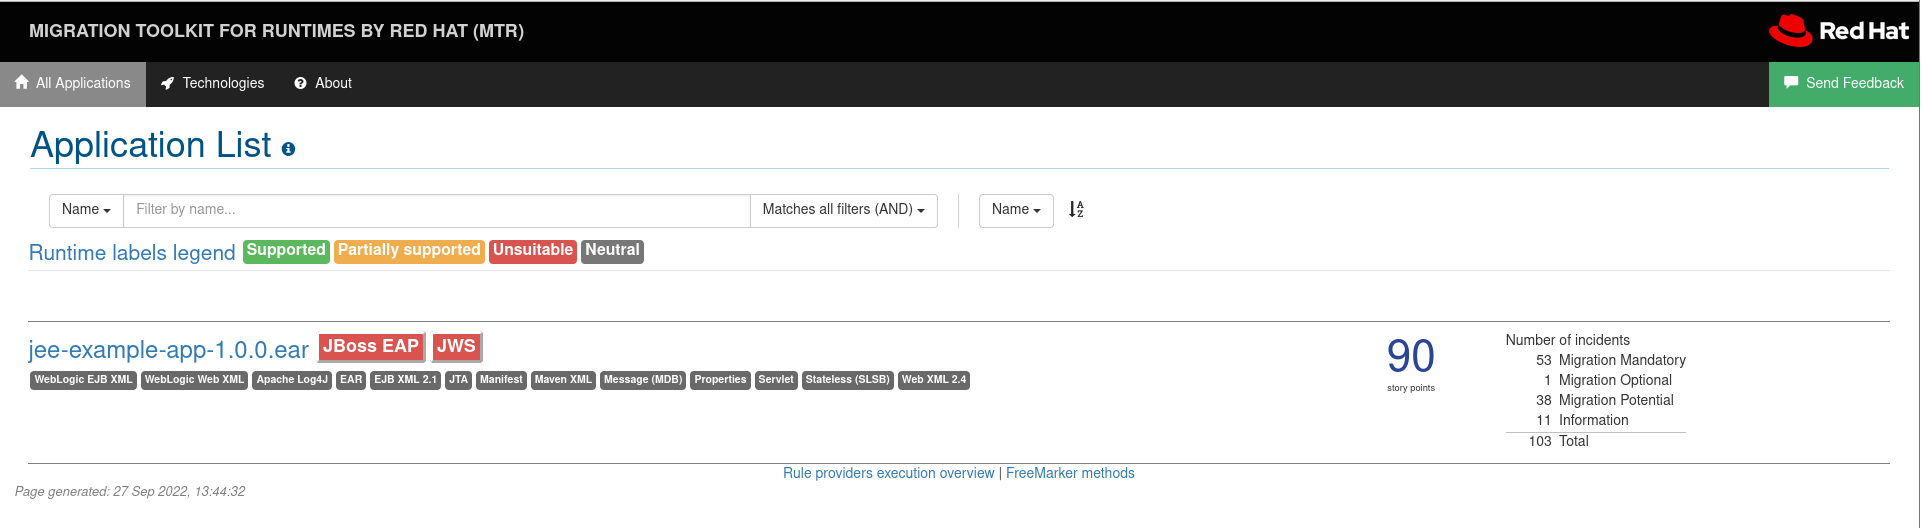Click the Servlet technology tag
This screenshot has width=1922, height=528.
(776, 380)
